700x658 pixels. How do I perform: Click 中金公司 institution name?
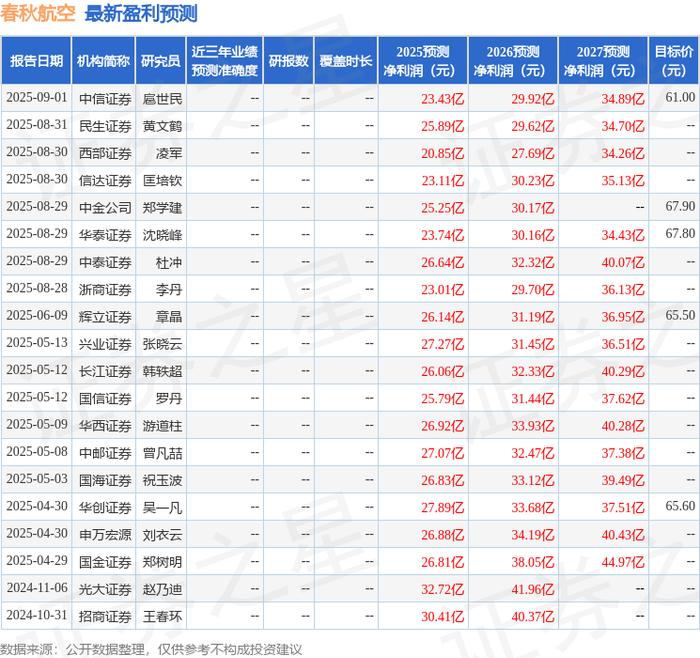click(x=105, y=208)
